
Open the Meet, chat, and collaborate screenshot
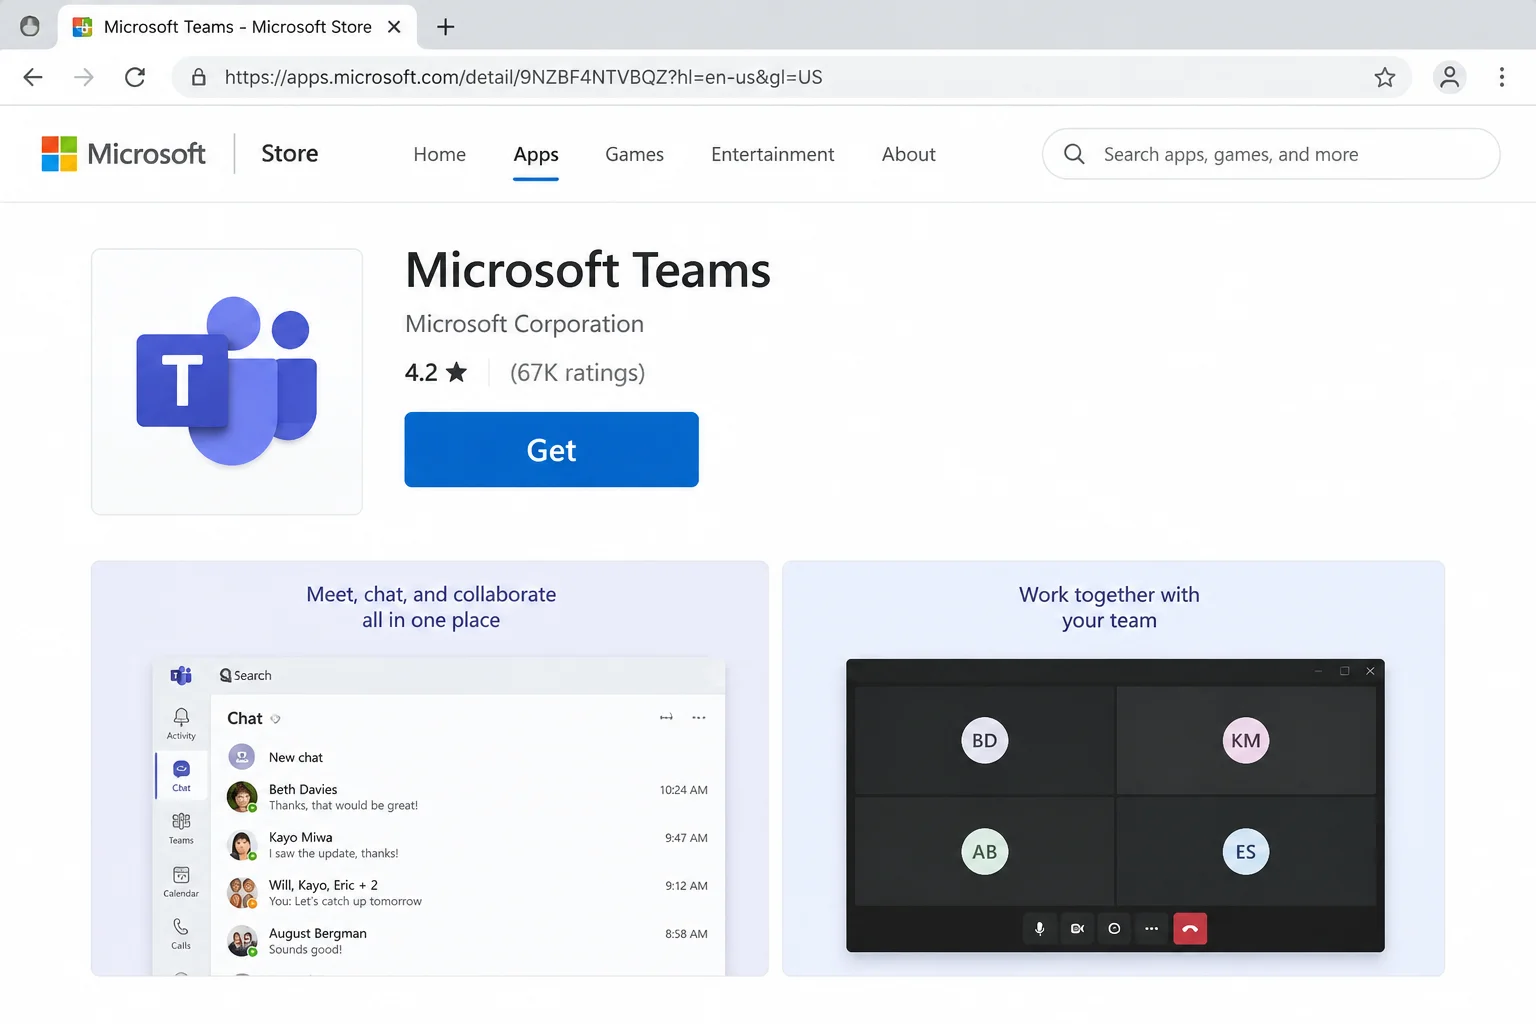(x=430, y=768)
